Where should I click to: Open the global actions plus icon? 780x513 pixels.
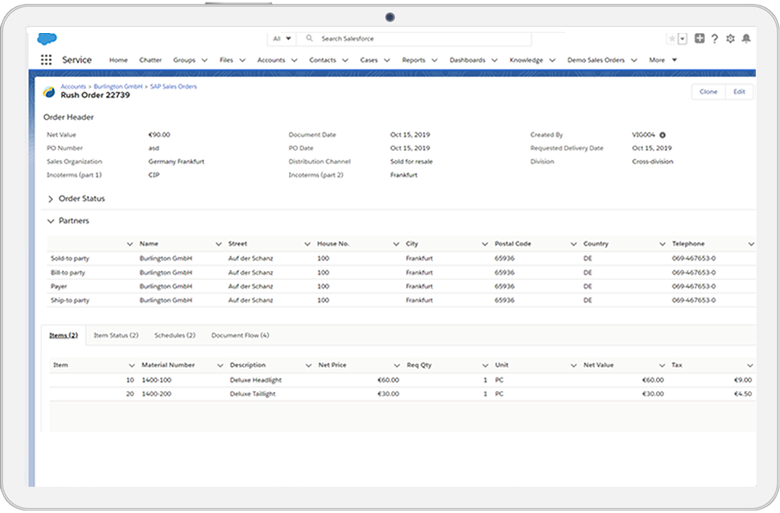point(699,38)
